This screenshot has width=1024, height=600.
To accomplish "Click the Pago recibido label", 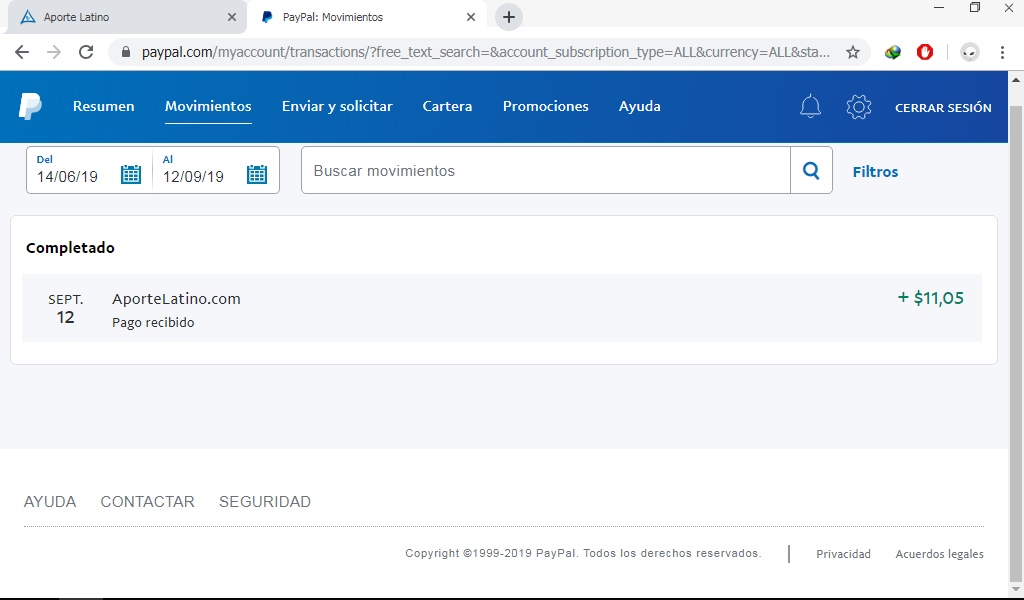I will click(153, 323).
